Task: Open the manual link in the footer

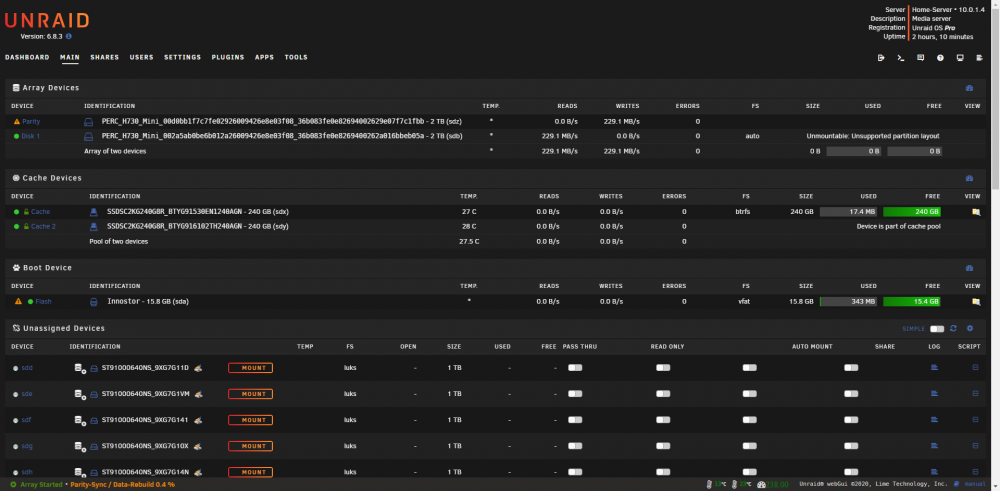Action: pyautogui.click(x=975, y=485)
